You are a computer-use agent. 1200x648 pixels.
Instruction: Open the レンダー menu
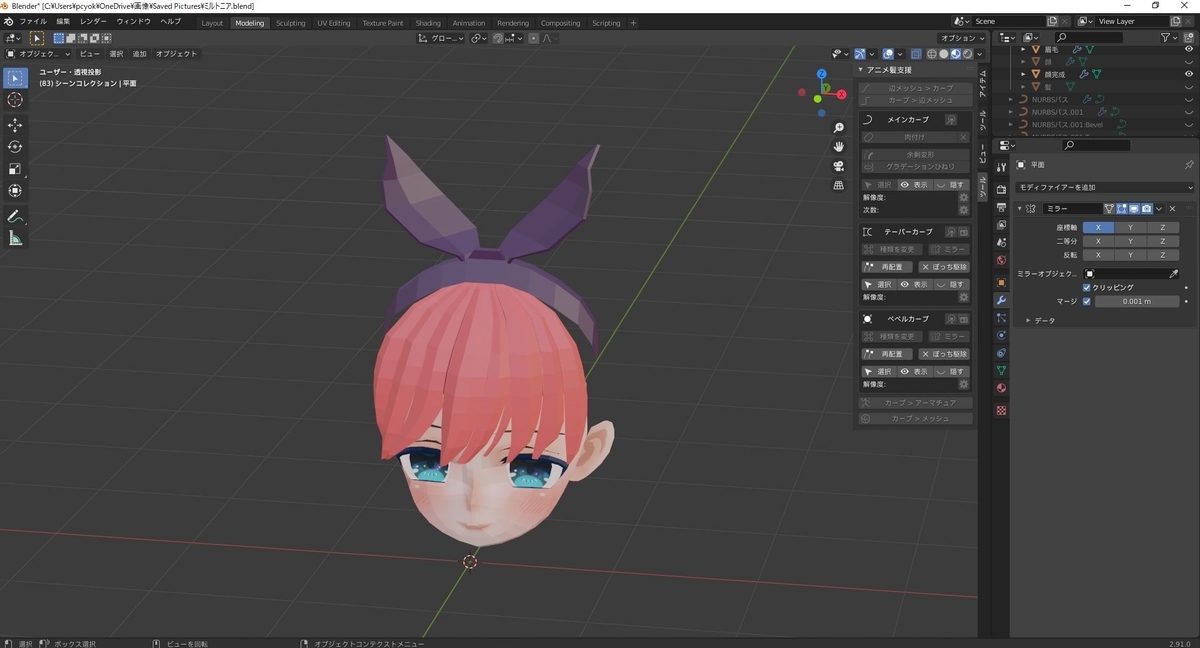(93, 21)
